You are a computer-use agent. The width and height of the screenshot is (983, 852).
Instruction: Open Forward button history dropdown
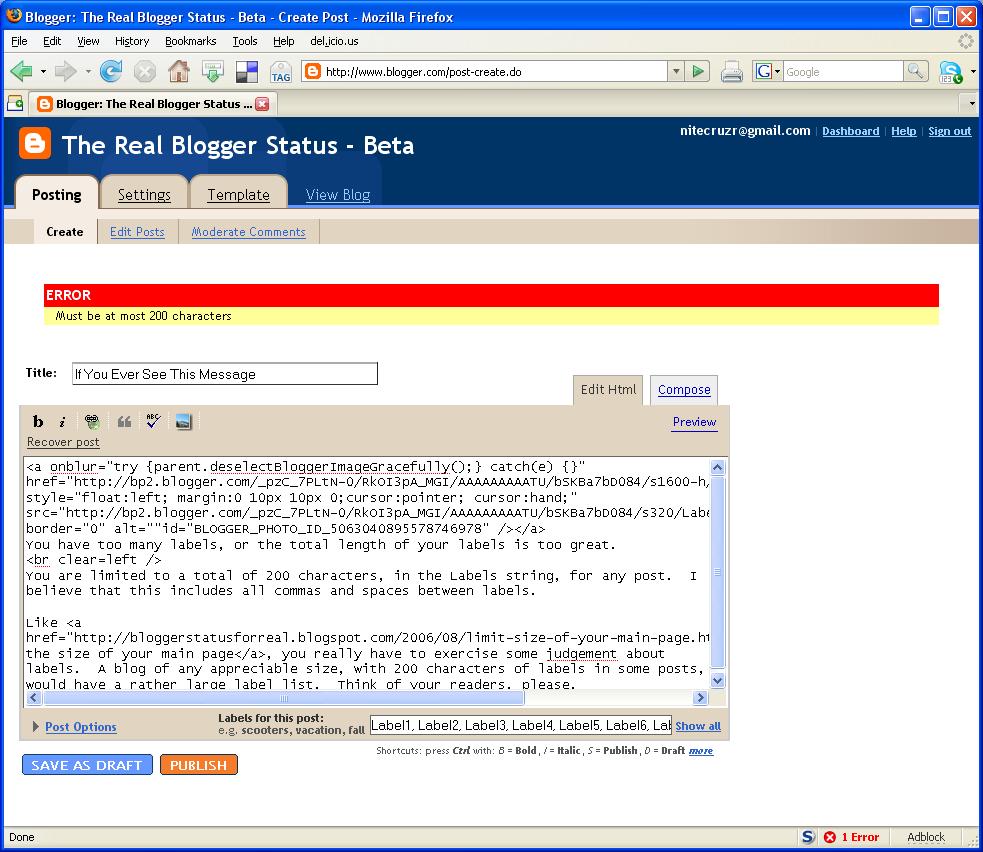coord(88,71)
